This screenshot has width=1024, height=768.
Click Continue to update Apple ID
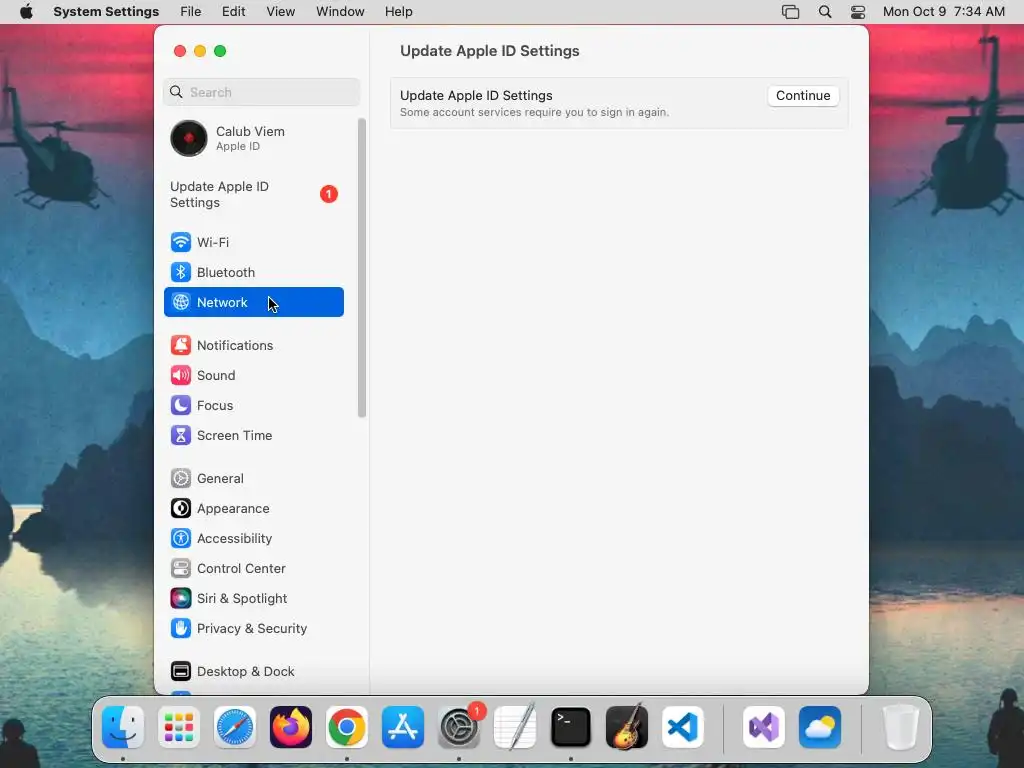pyautogui.click(x=803, y=96)
